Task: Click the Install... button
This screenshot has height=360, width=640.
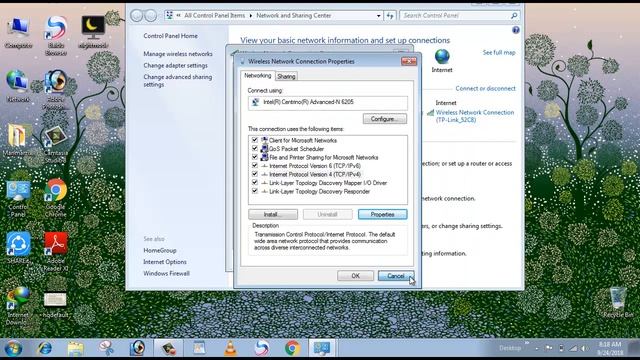Action: click(273, 214)
